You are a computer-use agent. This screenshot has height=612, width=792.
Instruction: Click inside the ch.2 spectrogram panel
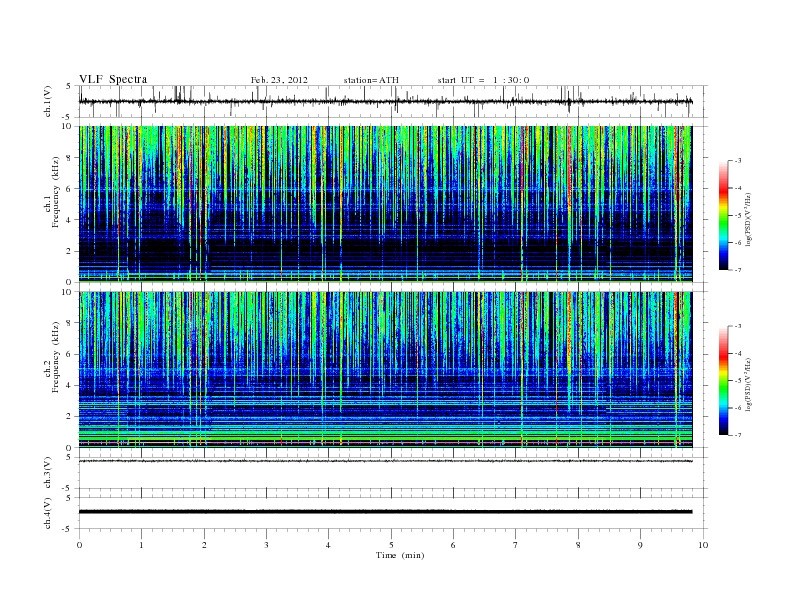coord(385,369)
